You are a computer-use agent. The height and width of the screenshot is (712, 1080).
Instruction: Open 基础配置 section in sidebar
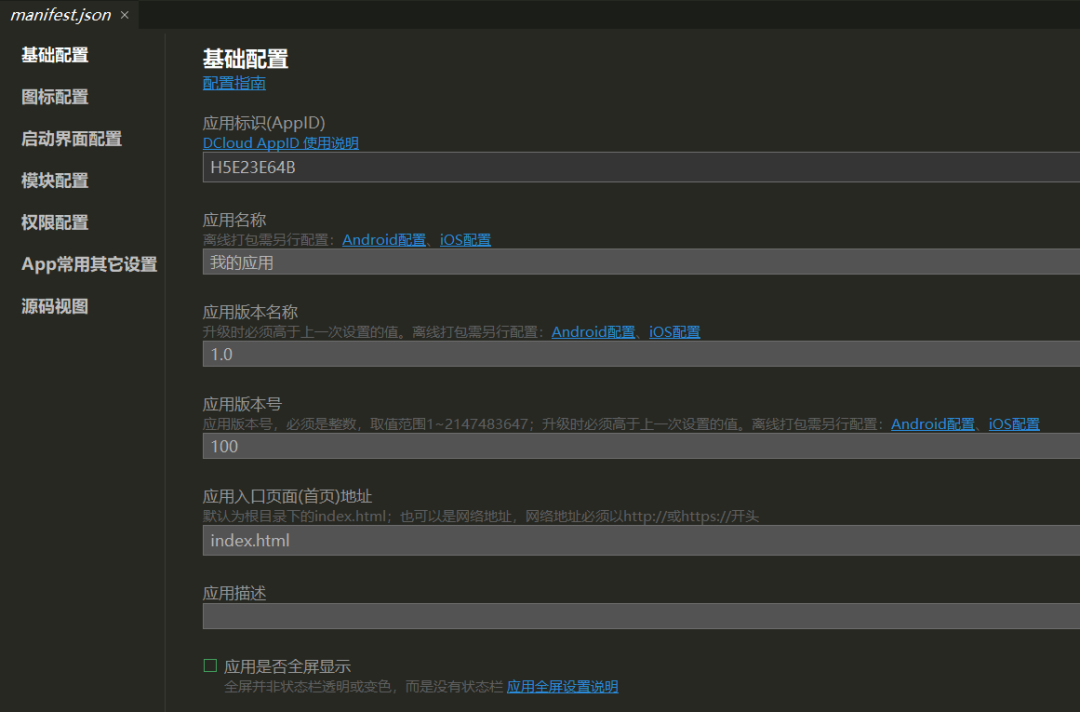pyautogui.click(x=55, y=55)
